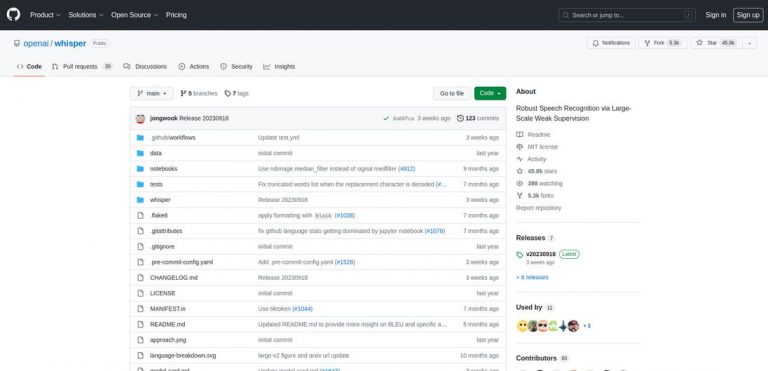The image size is (768, 371).
Task: Open the approach.png file
Action: point(168,340)
